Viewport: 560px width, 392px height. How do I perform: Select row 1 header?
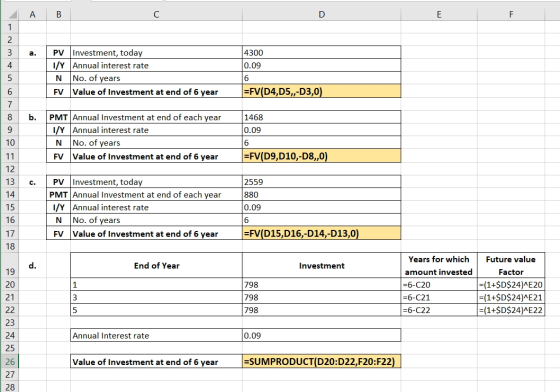click(10, 27)
